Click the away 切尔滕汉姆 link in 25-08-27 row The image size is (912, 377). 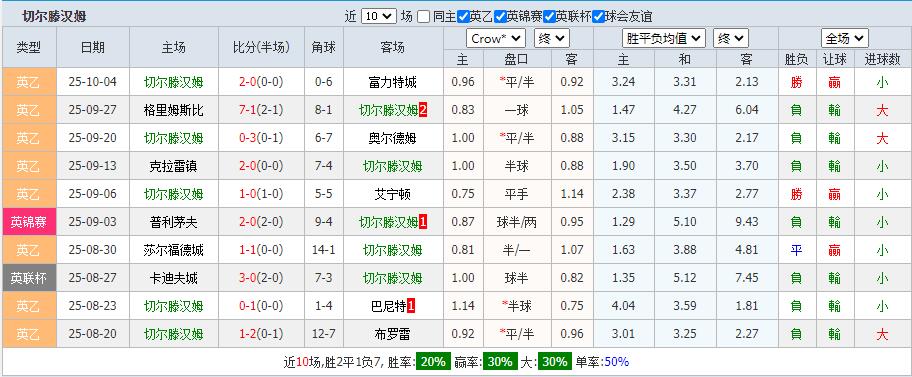tap(393, 278)
